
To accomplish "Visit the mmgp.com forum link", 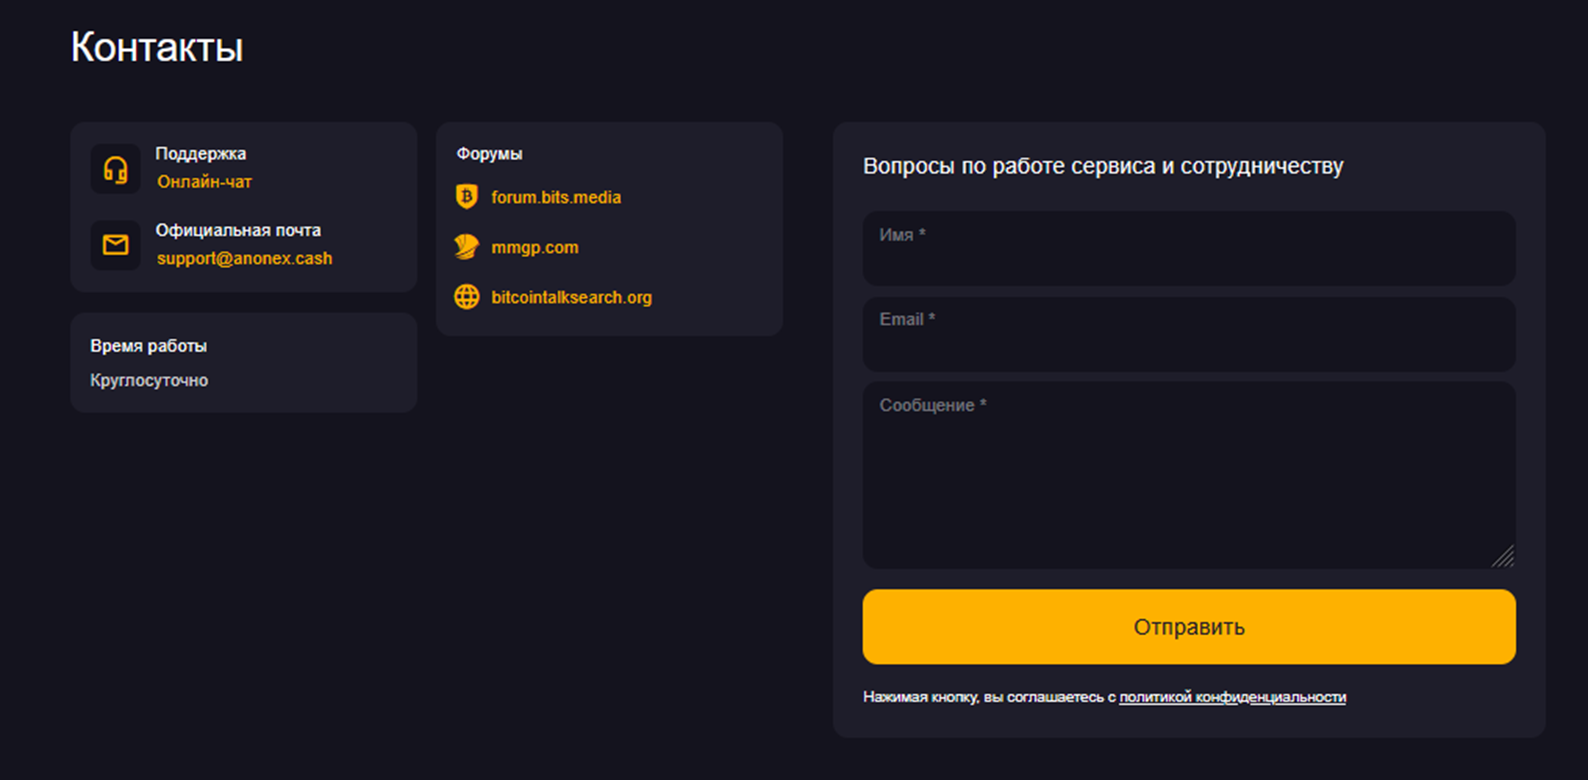I will (x=535, y=247).
